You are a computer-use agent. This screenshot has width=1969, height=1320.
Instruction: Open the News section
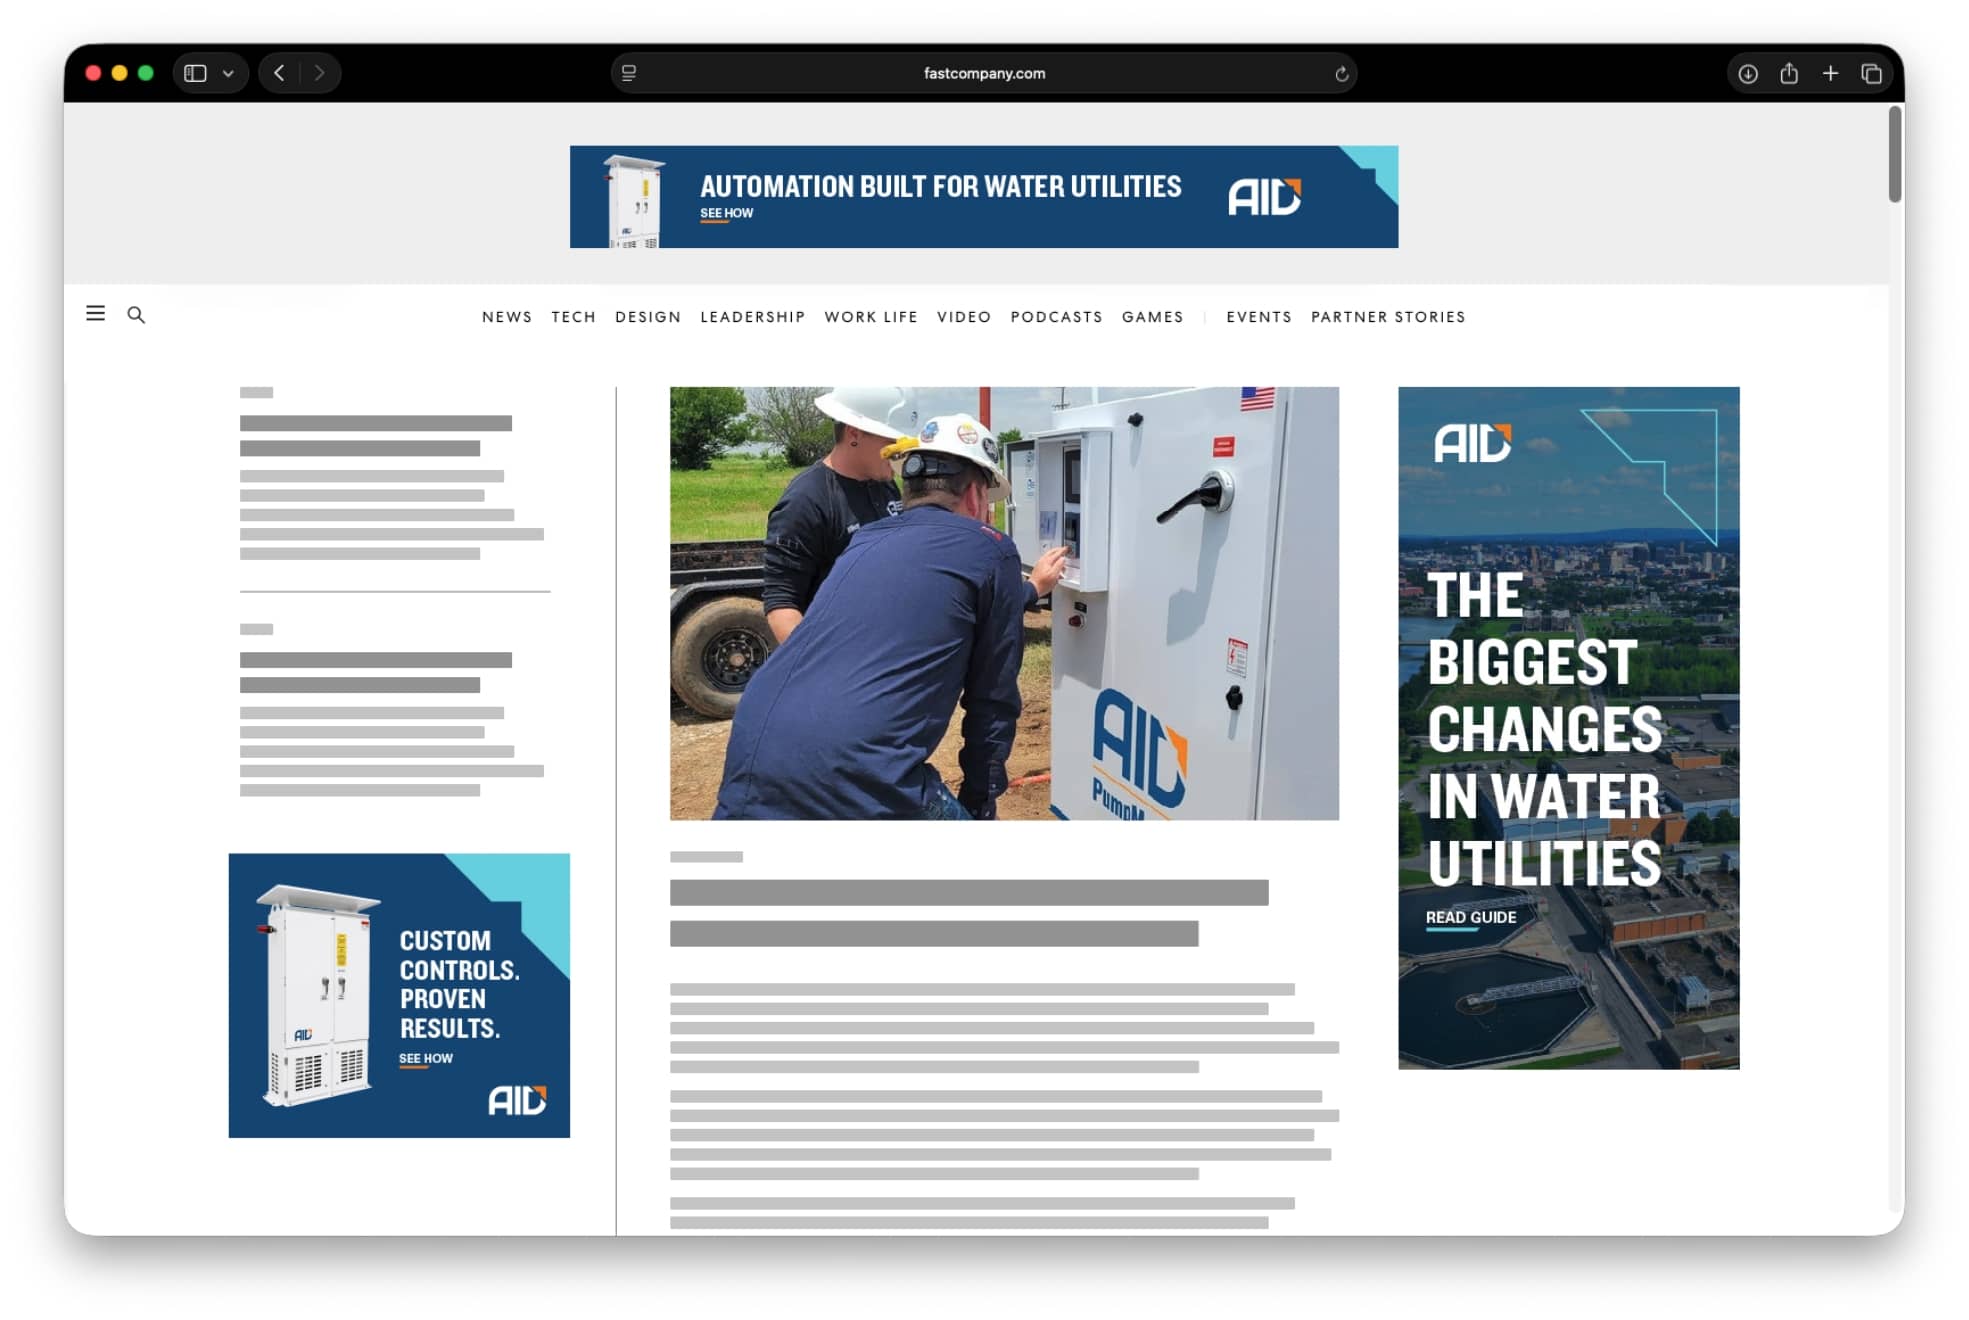(507, 317)
